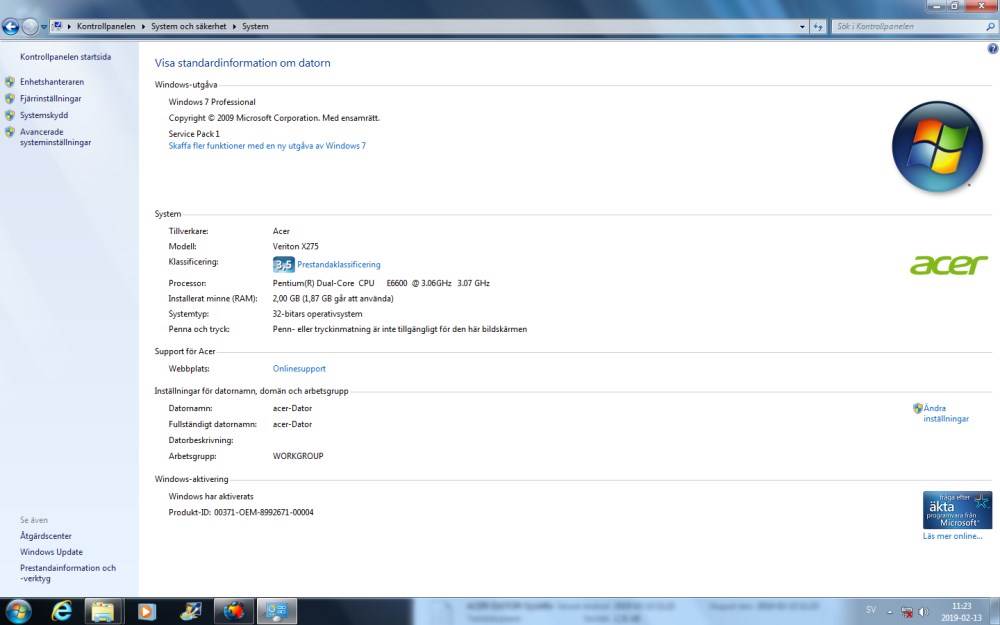Expand the arrow after Kontrollpanelen breadcrumb
1000x625 pixels.
coord(143,26)
